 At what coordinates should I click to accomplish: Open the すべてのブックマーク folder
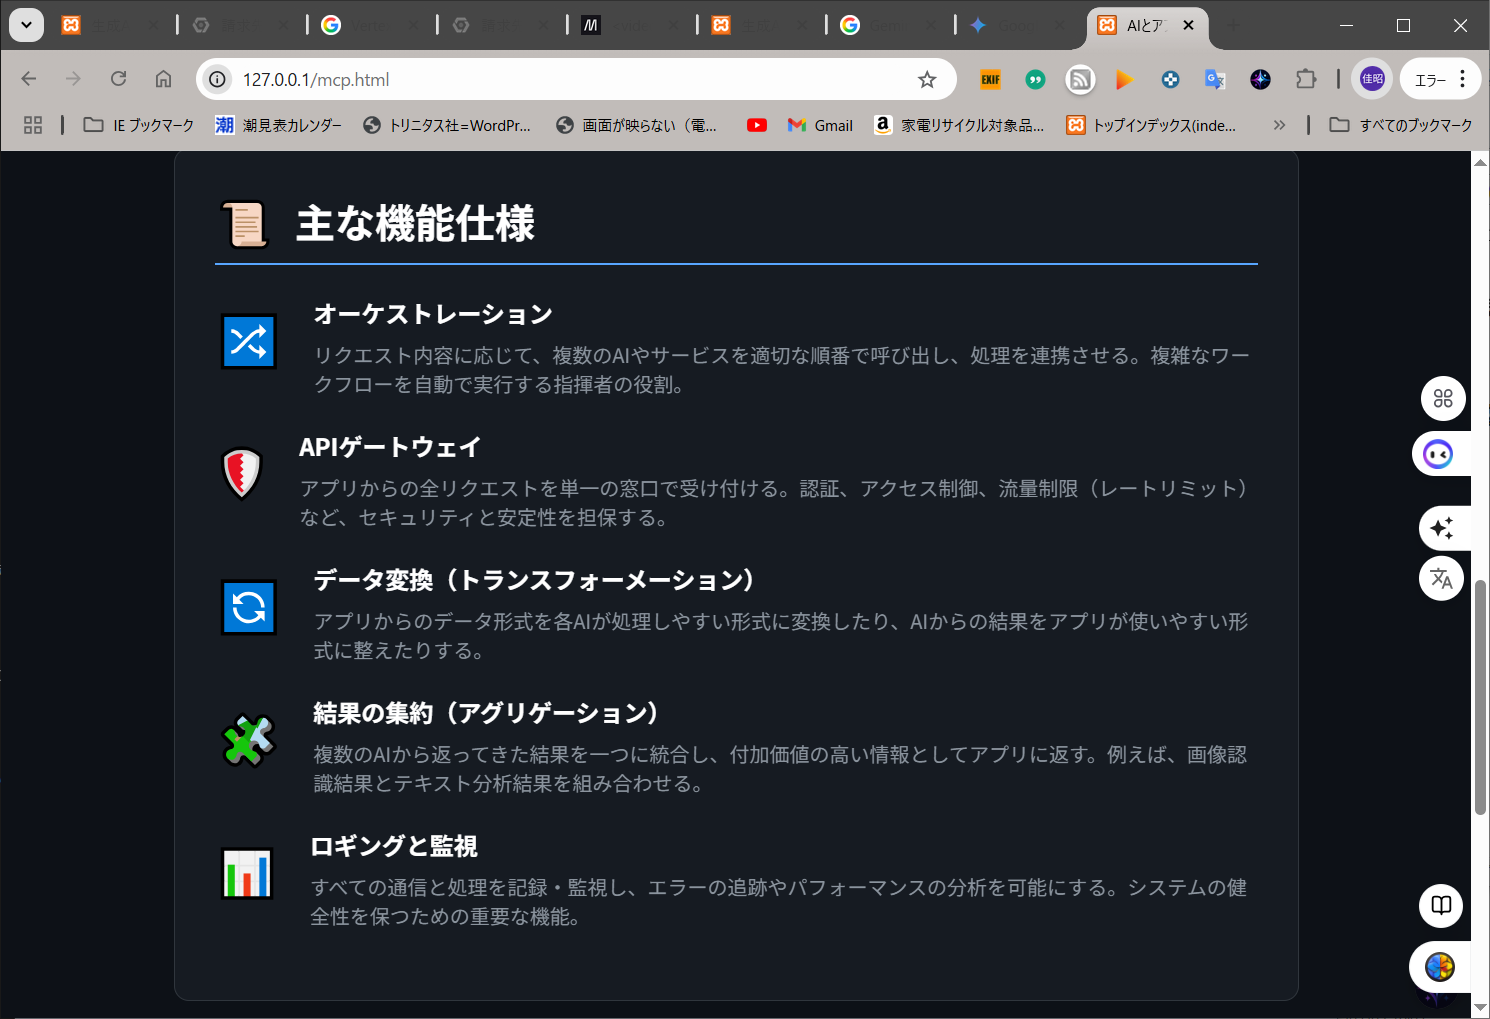1401,125
